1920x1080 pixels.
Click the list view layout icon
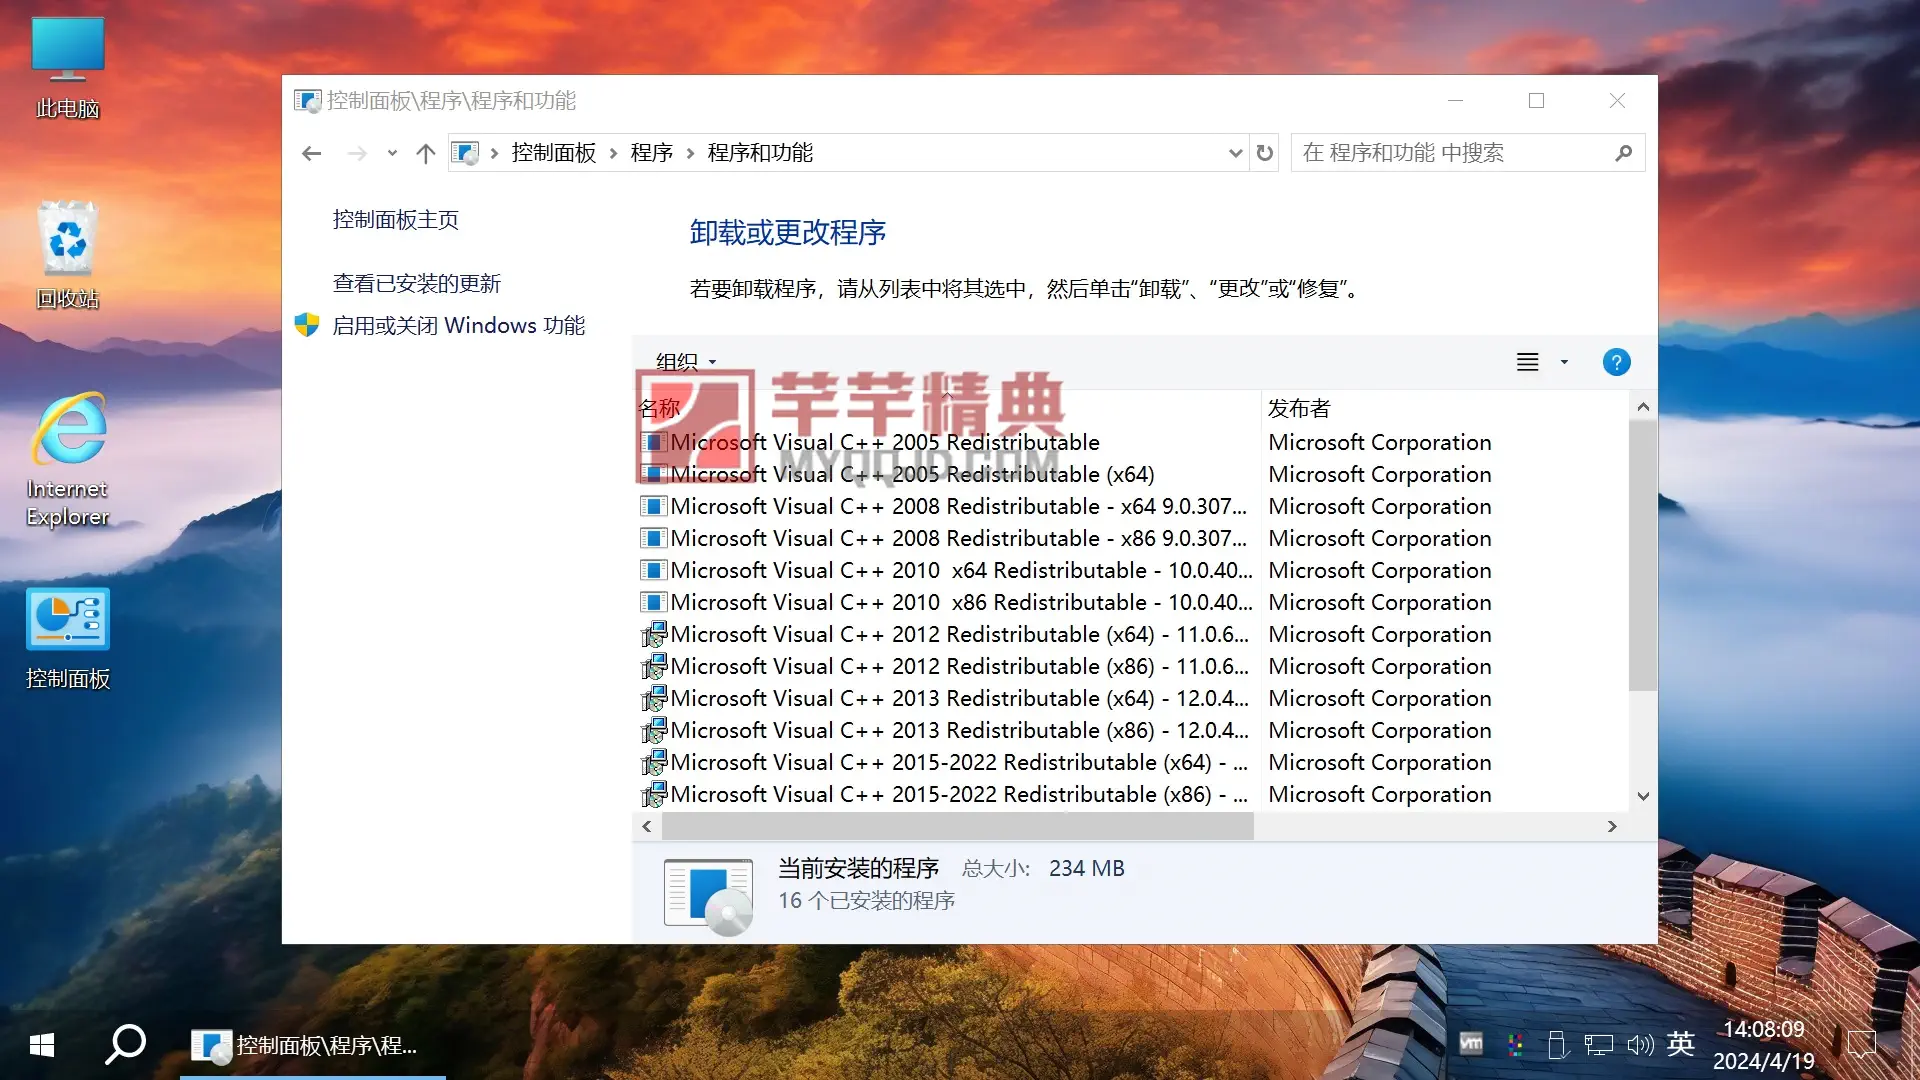coord(1527,362)
